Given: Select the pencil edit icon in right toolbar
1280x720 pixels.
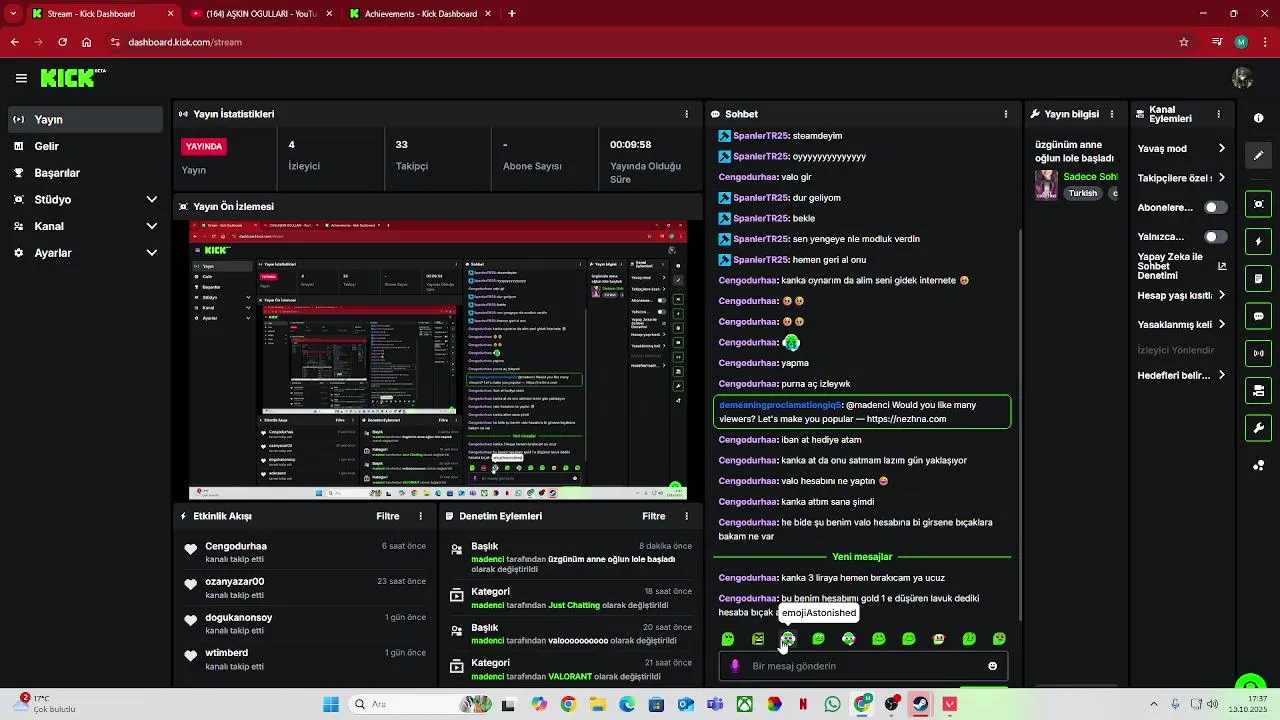Looking at the screenshot, I should tap(1258, 156).
